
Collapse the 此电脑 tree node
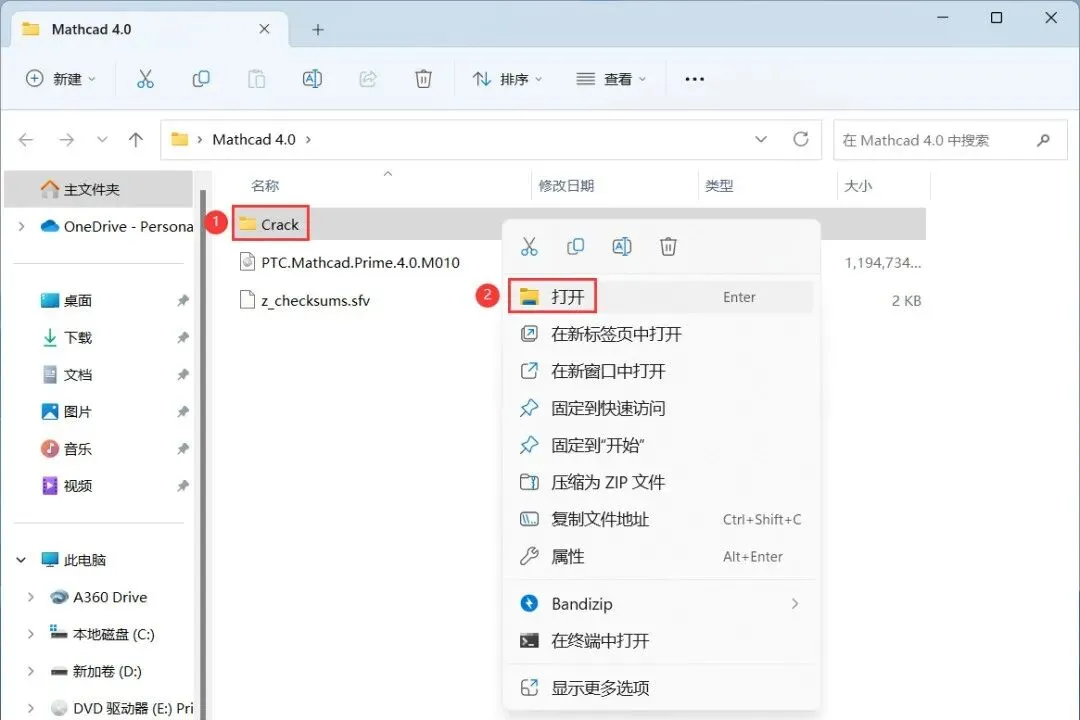21,560
